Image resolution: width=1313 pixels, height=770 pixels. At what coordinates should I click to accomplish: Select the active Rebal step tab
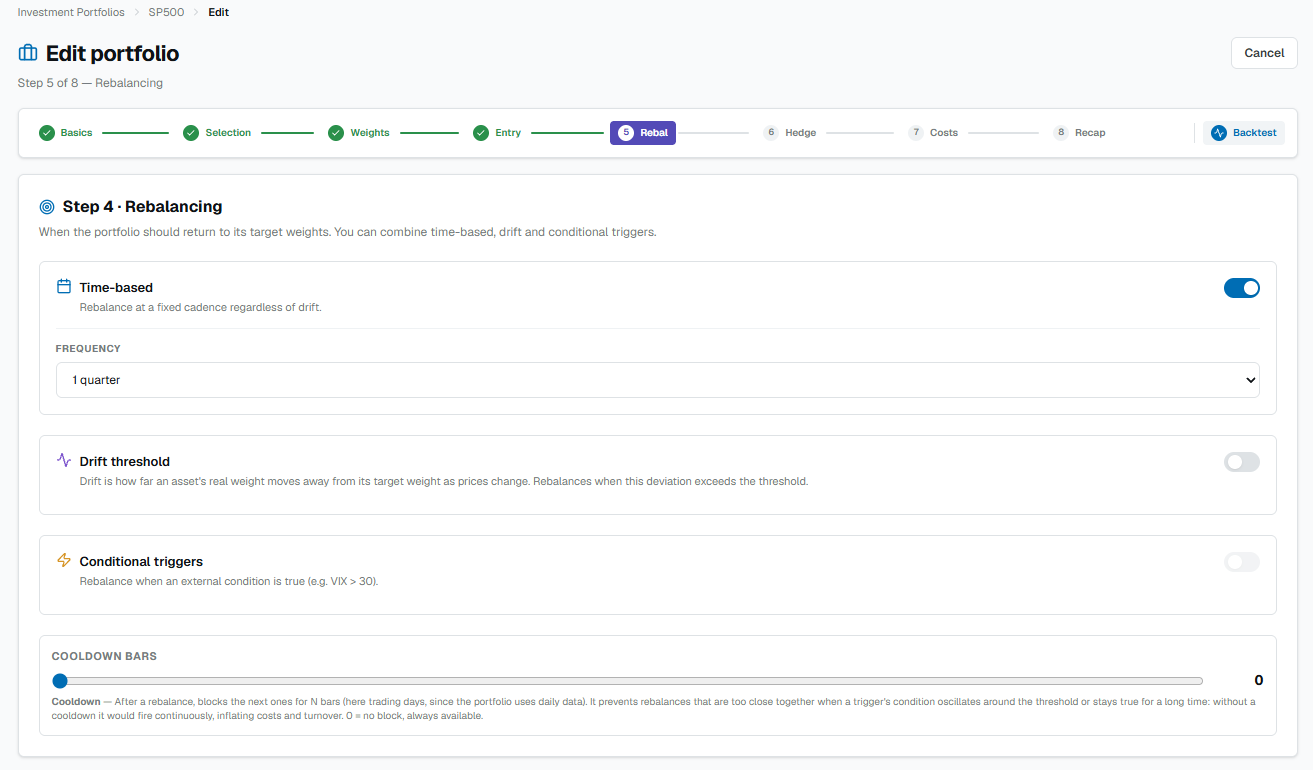(643, 133)
